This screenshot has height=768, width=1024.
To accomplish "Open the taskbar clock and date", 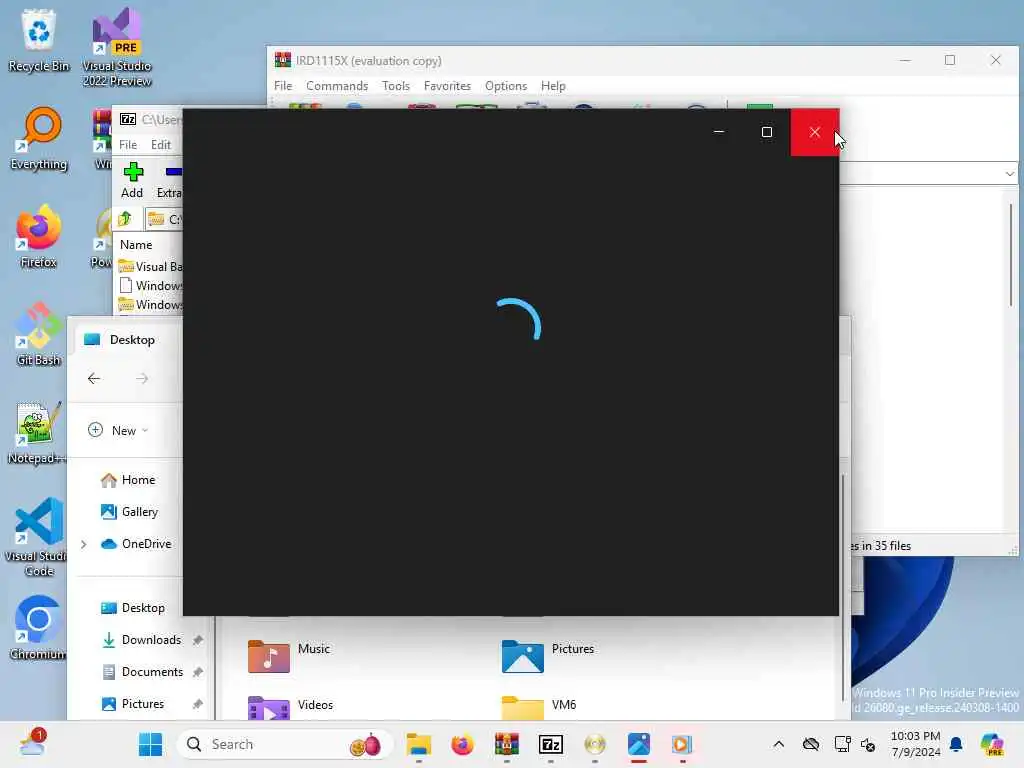I will [916, 744].
